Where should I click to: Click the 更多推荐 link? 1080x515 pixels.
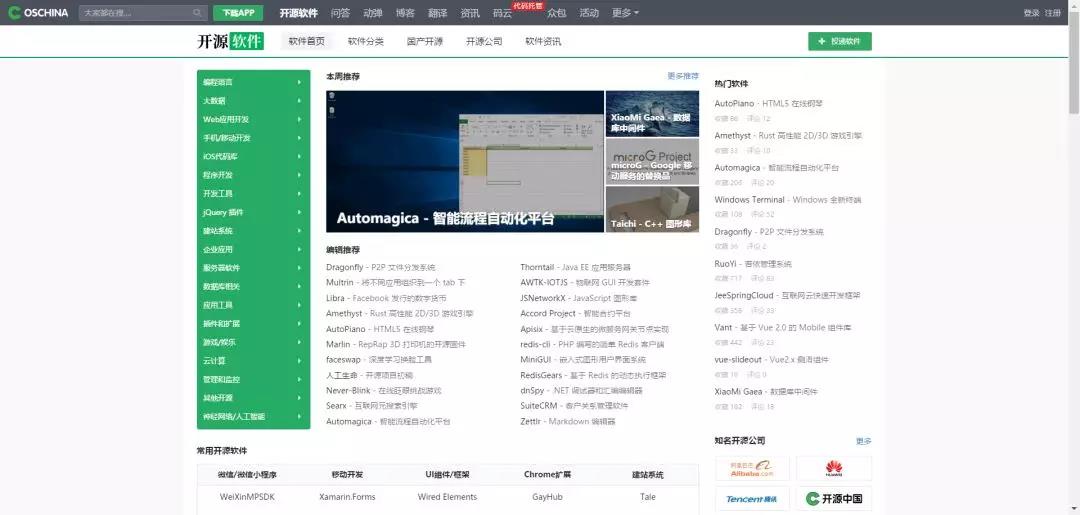pyautogui.click(x=683, y=76)
